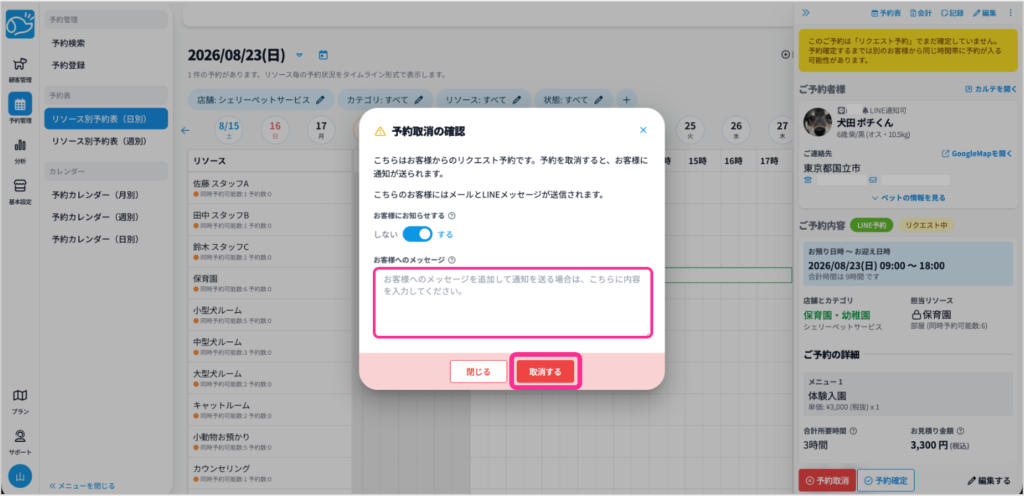Click the double-chevron collapse icon in detail panel

coord(806,12)
